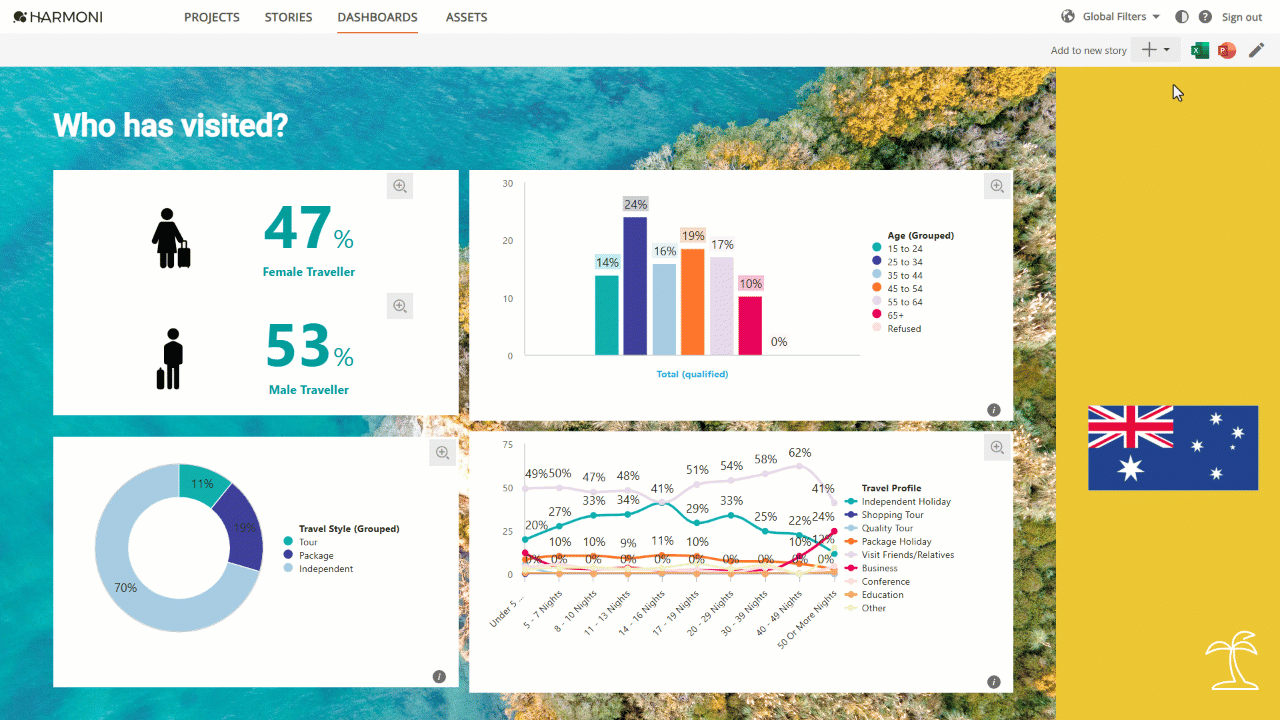The image size is (1280, 720).
Task: Click the 11% Tour donut segment
Action: (203, 482)
